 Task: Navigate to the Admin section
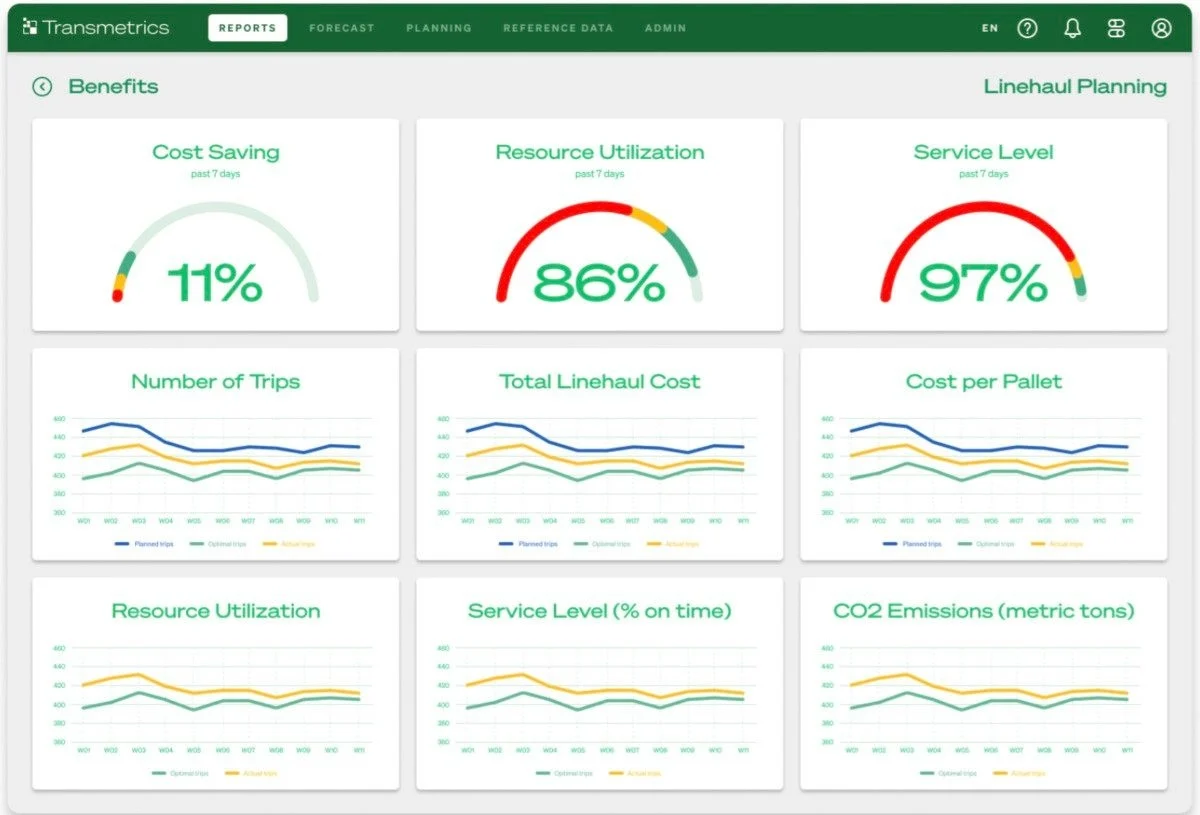click(x=666, y=28)
